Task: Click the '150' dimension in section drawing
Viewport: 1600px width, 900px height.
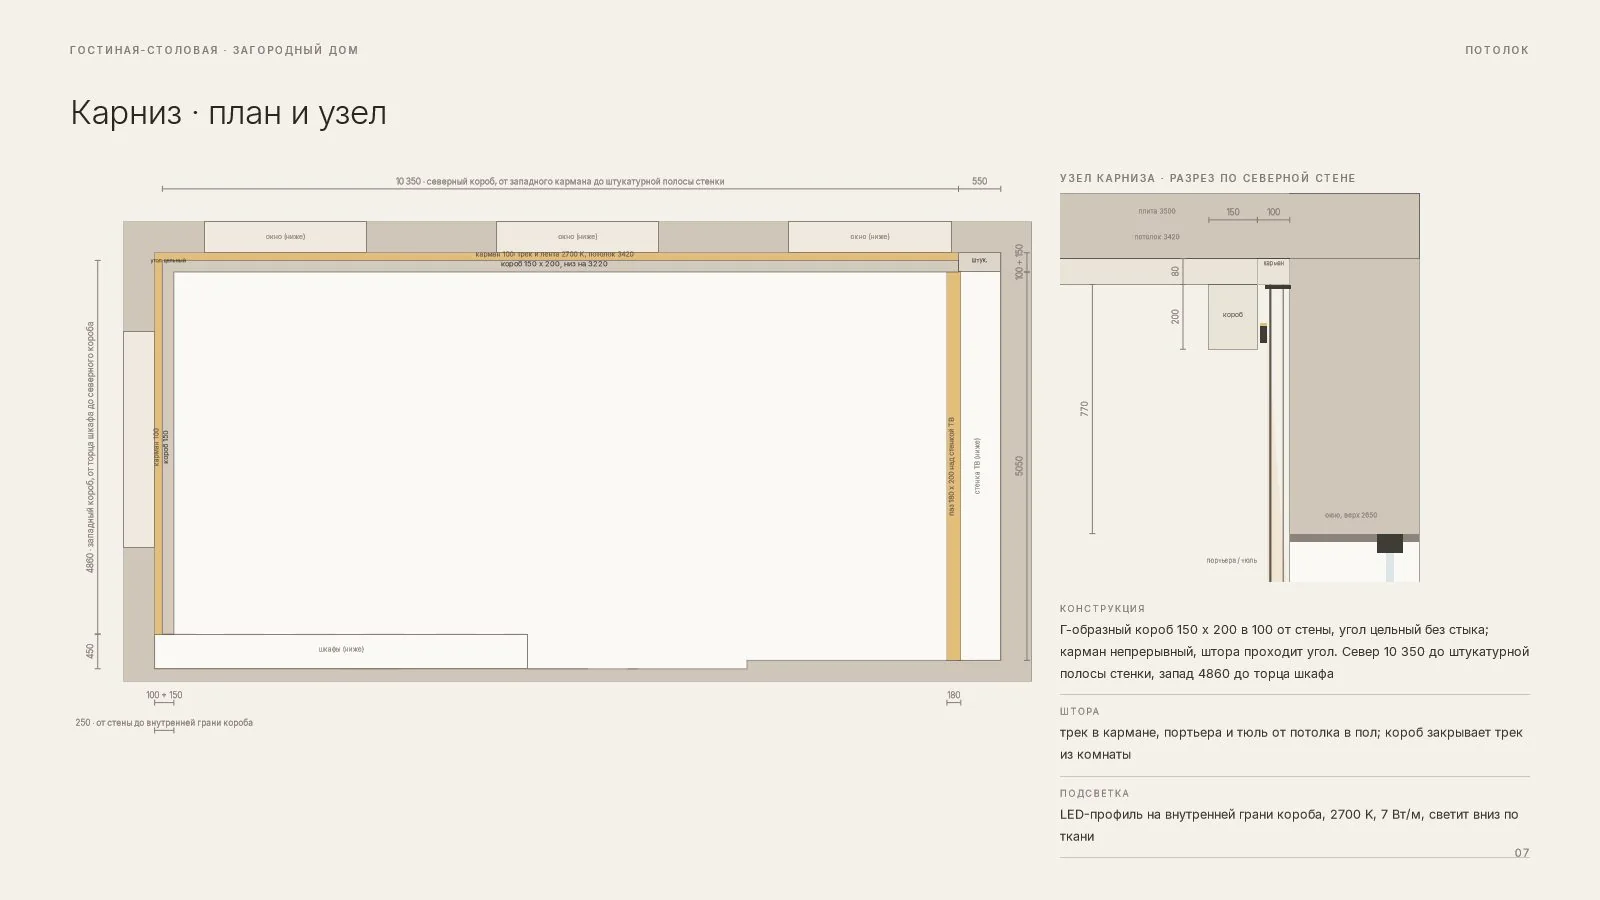Action: [1233, 212]
